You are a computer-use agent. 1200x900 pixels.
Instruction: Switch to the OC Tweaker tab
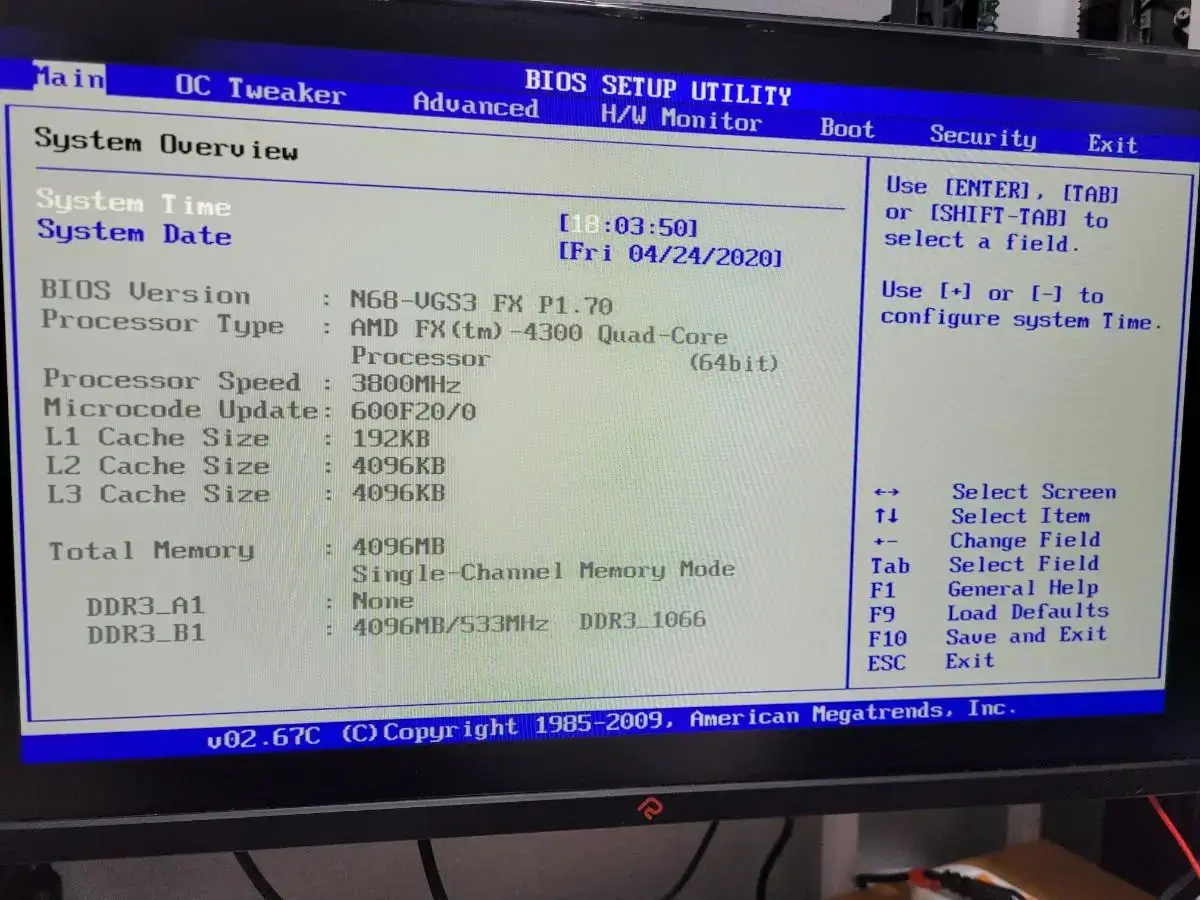[260, 89]
